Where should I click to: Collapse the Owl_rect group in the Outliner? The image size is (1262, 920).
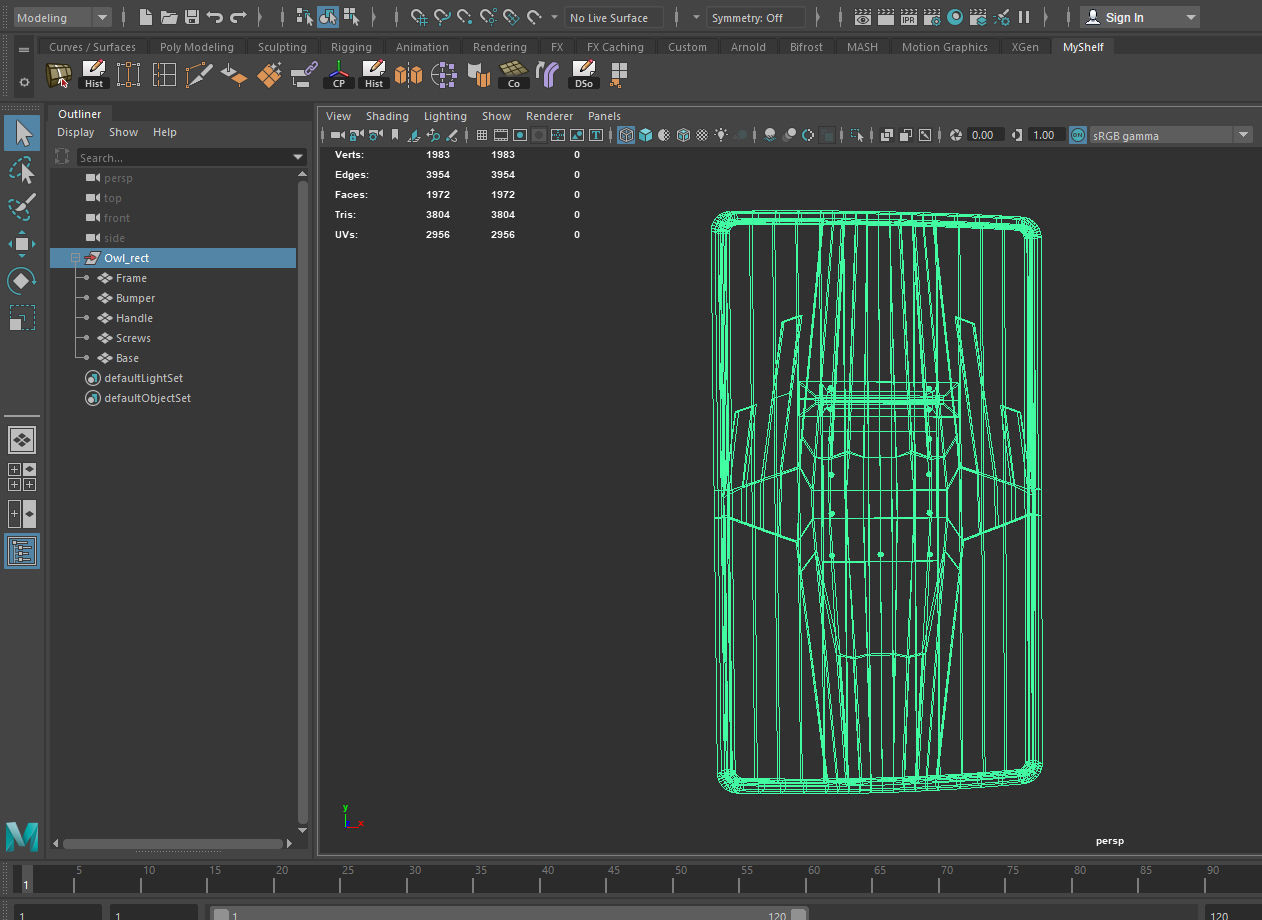[x=76, y=258]
